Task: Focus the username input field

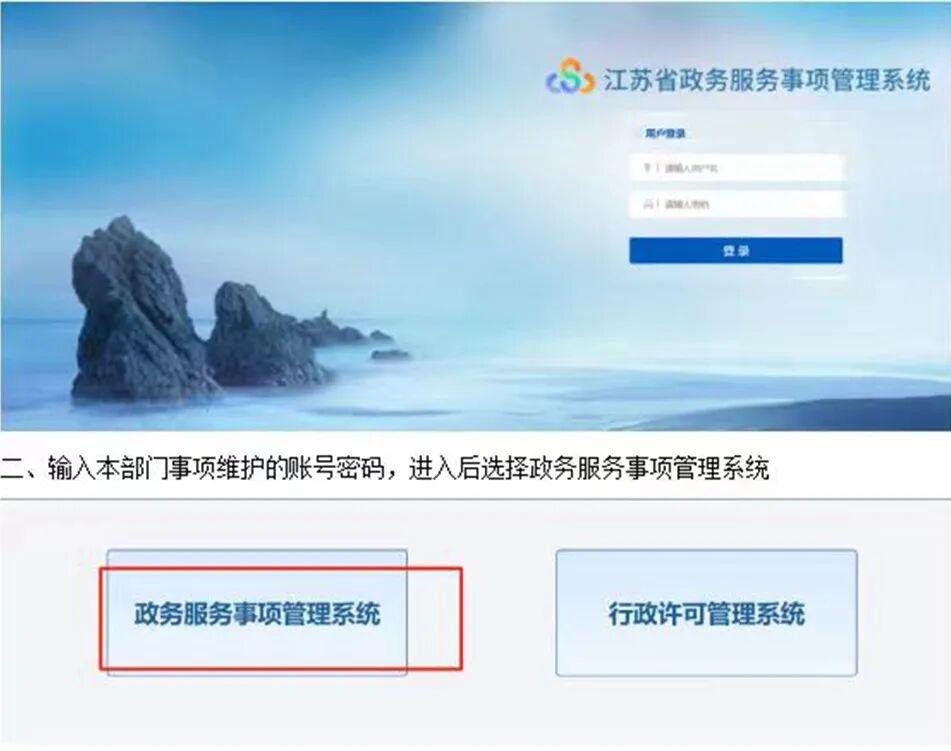Action: coord(736,167)
